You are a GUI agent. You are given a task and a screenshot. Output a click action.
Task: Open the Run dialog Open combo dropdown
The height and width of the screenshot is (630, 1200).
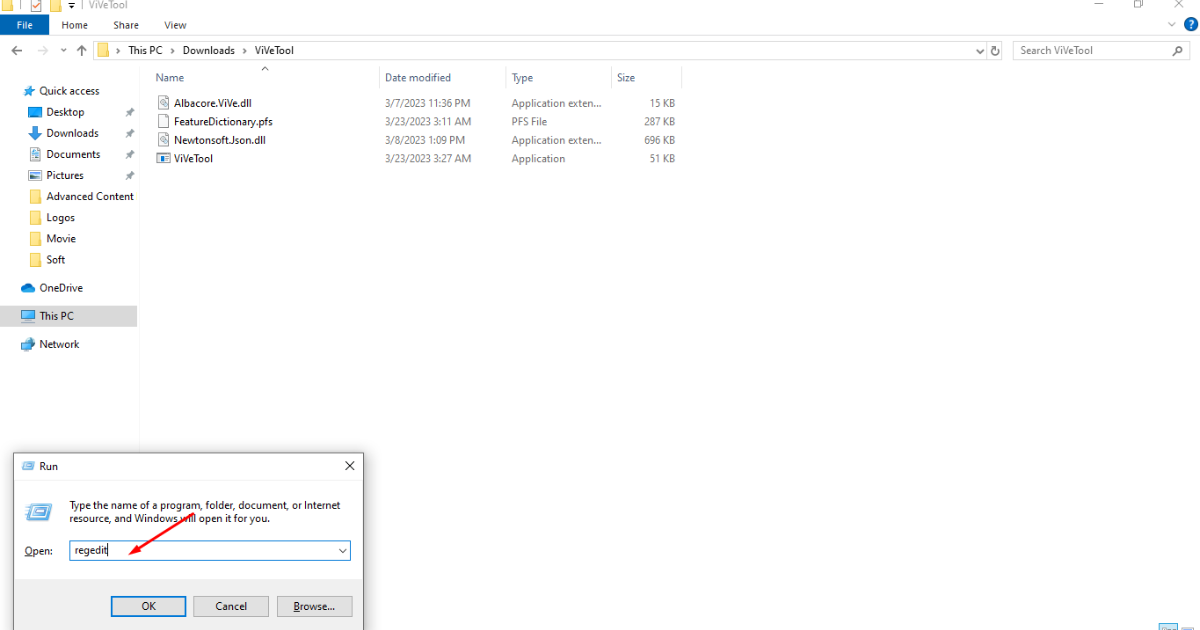[x=342, y=550]
